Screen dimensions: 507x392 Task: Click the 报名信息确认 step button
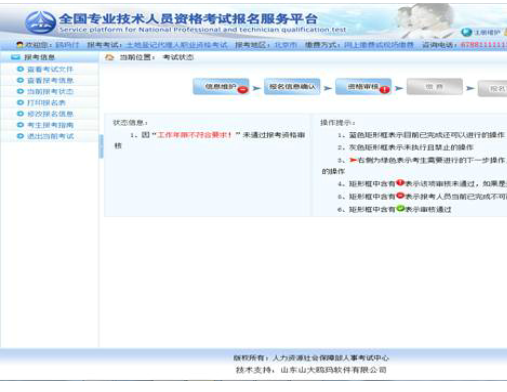click(x=292, y=87)
